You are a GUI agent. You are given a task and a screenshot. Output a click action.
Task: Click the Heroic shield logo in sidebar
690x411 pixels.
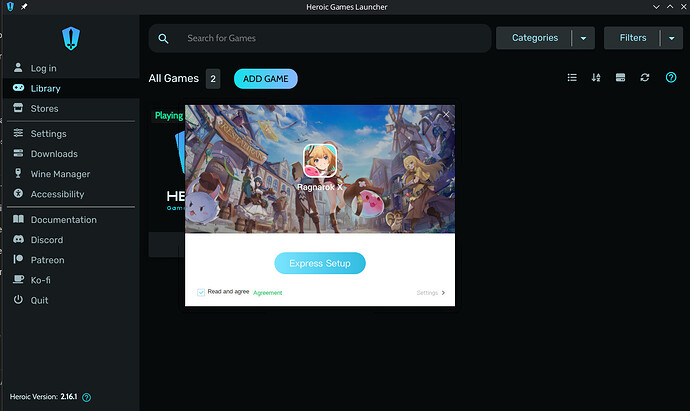coord(71,38)
